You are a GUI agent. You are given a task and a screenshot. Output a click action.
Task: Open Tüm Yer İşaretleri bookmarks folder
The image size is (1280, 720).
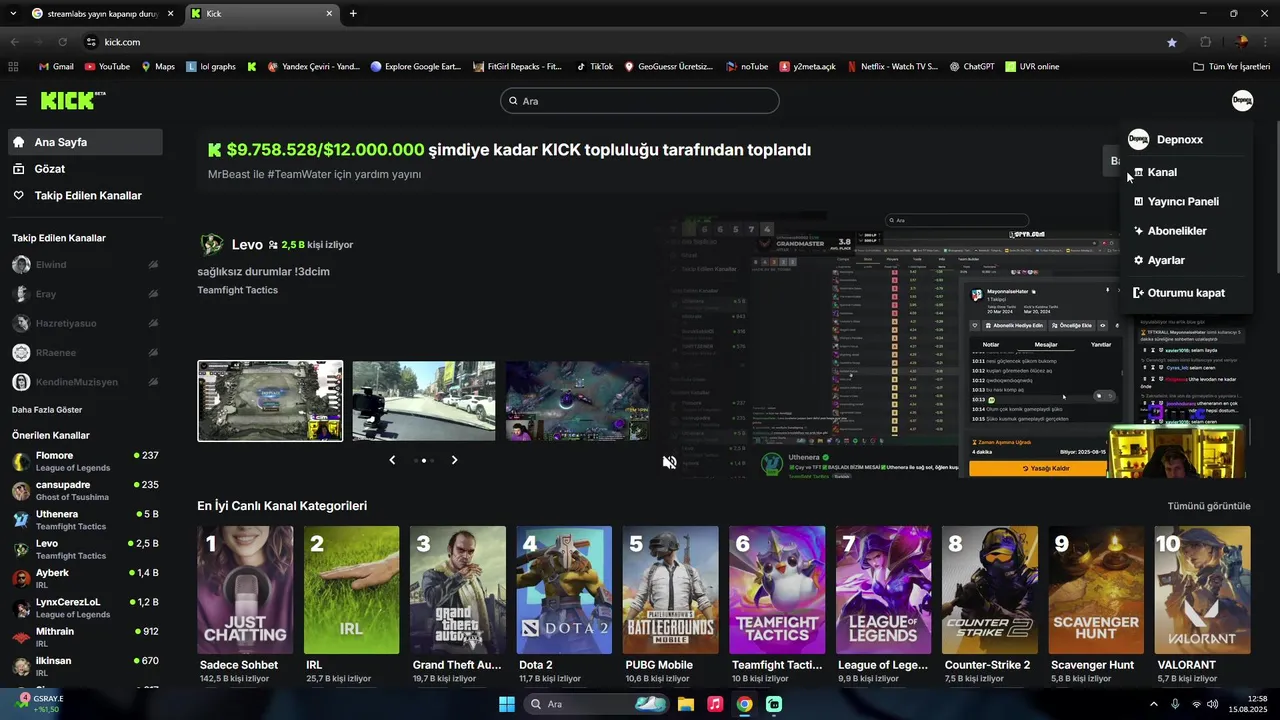(x=1231, y=67)
